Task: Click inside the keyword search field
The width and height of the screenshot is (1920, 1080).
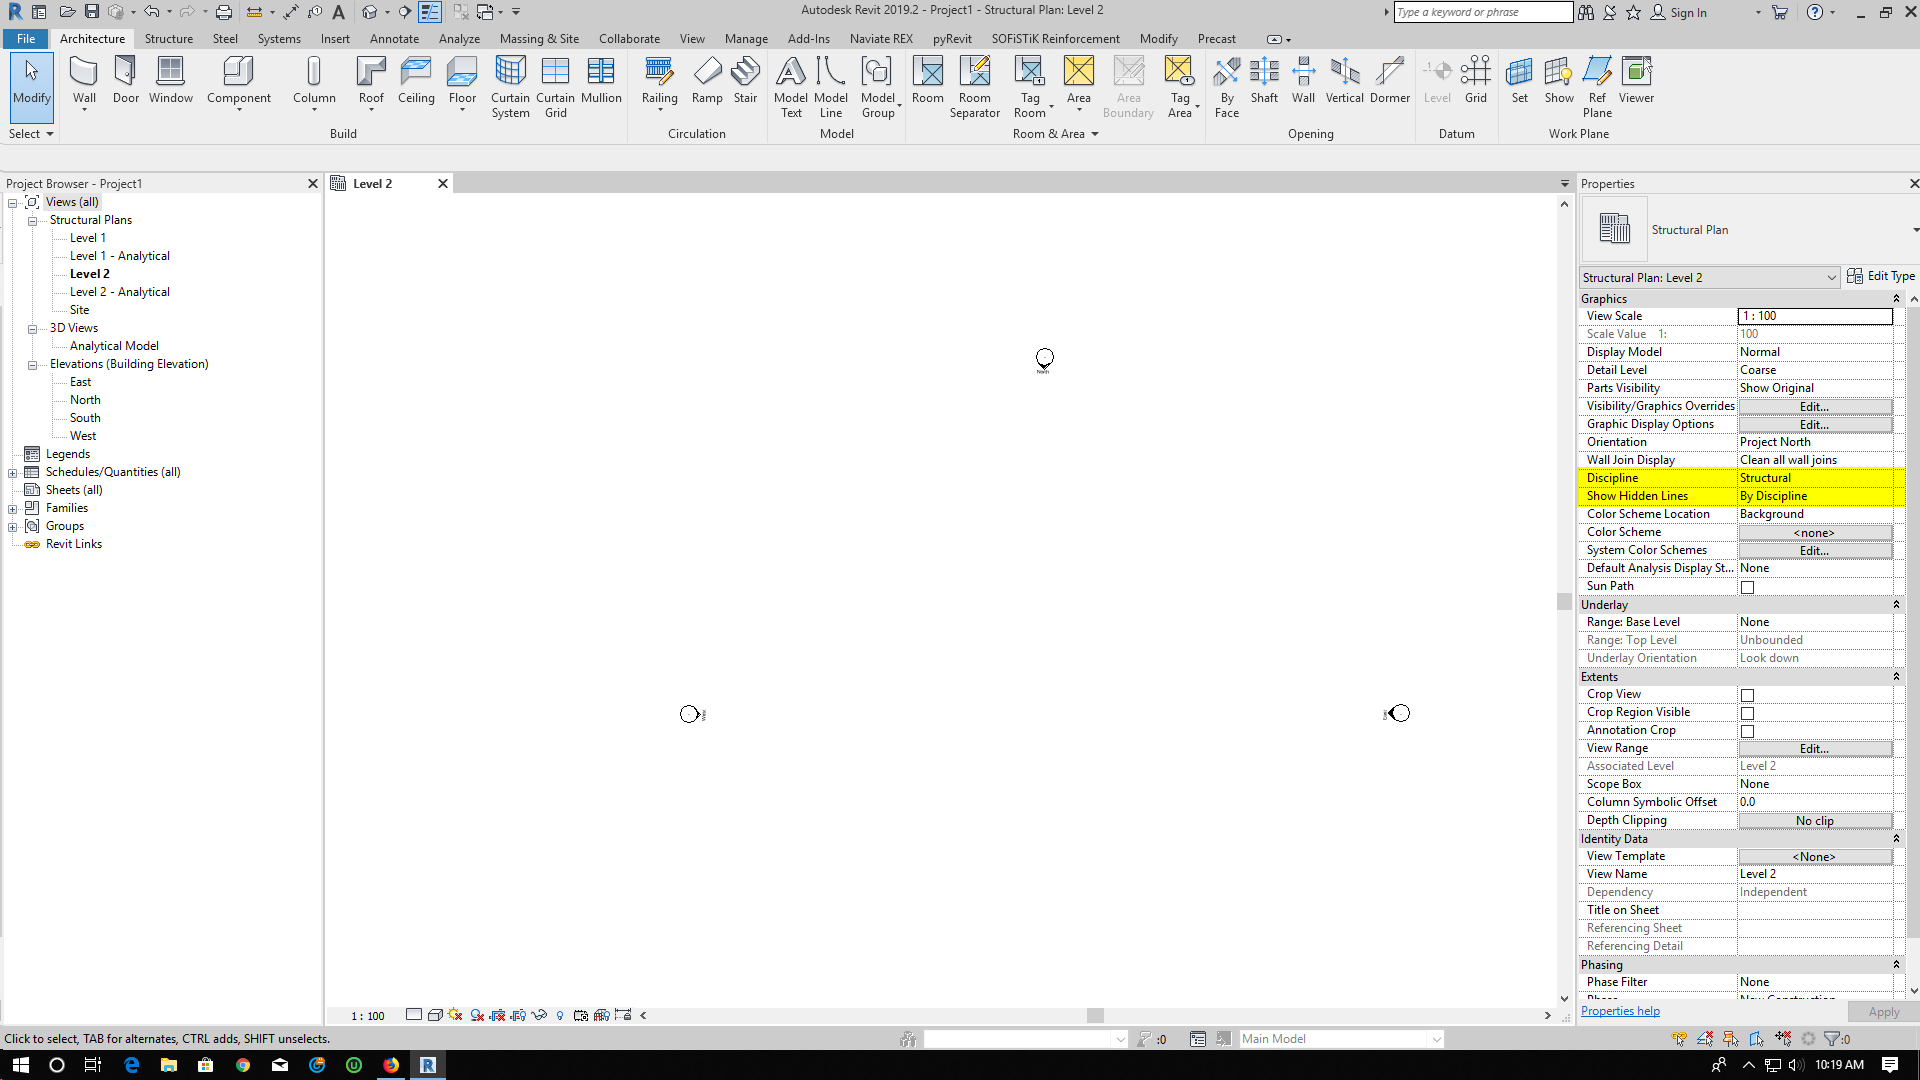Action: pos(1482,12)
